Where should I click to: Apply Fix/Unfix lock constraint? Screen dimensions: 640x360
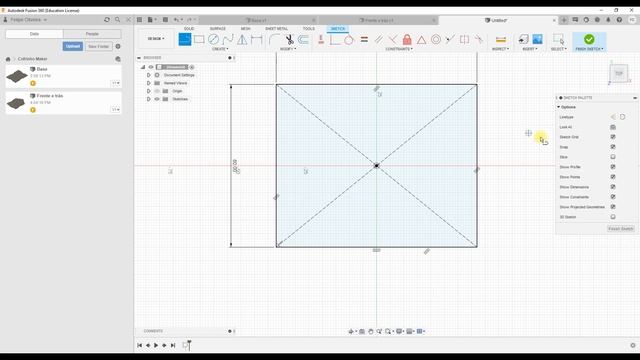tap(407, 40)
